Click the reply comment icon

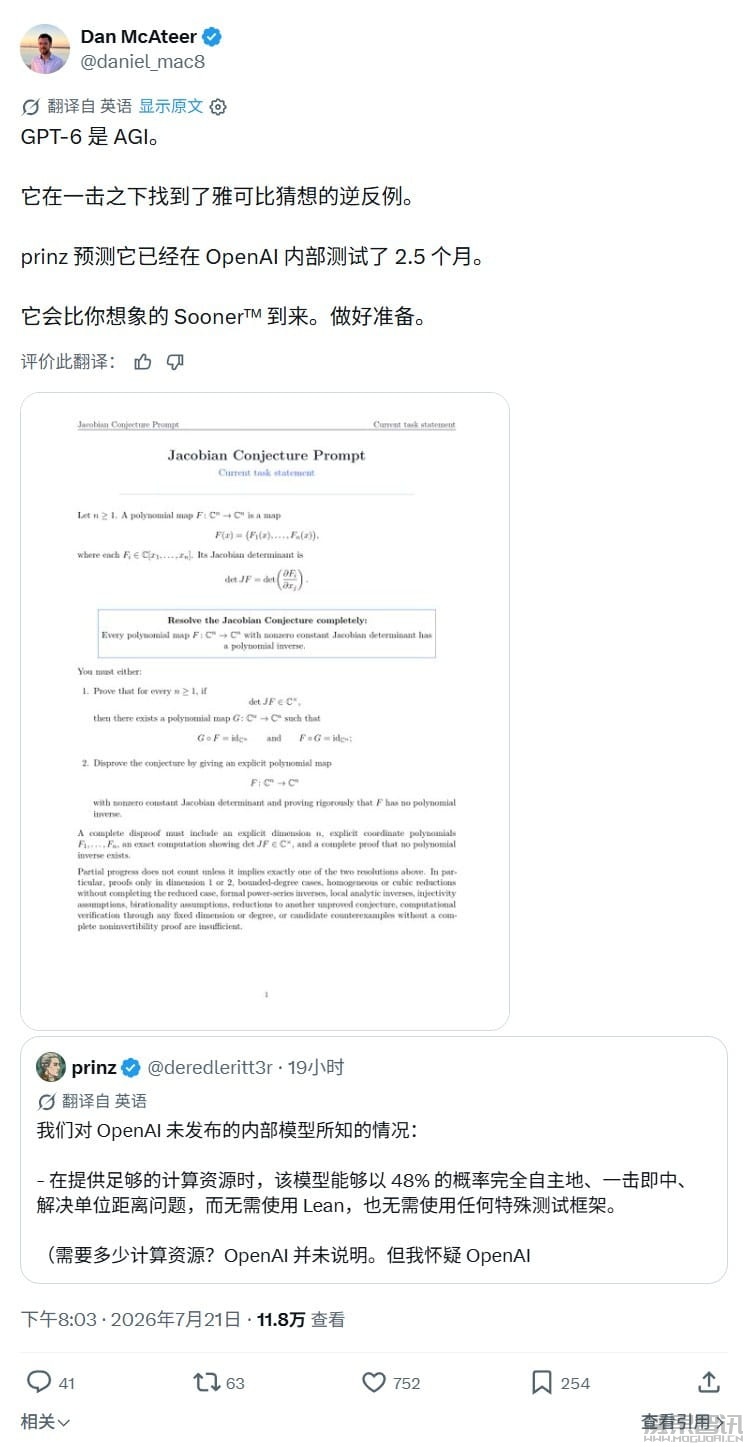39,1382
